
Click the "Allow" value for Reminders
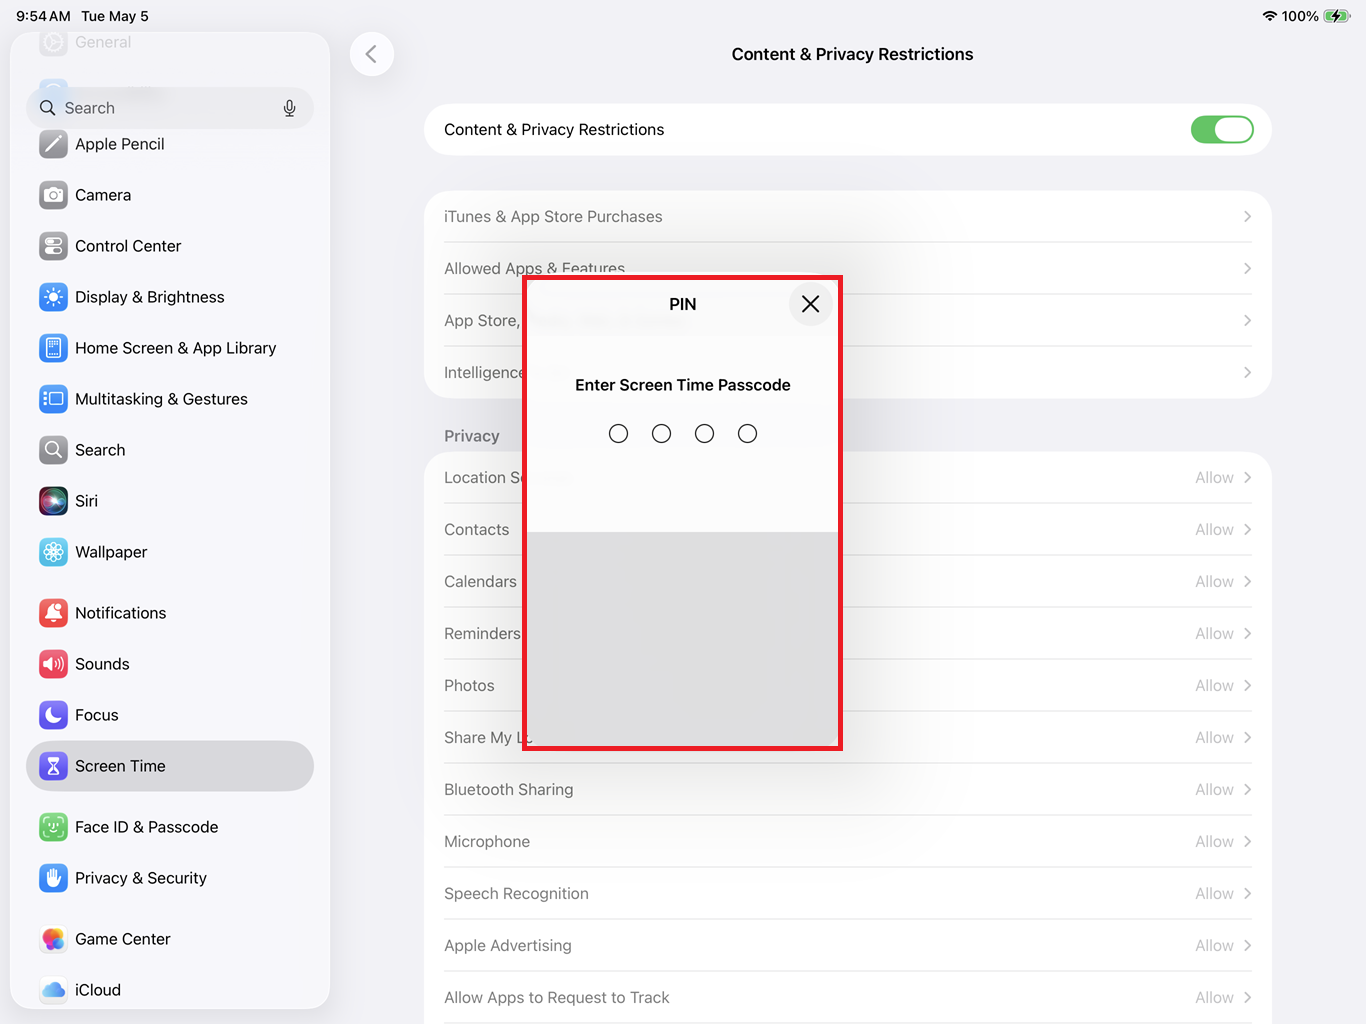(x=1214, y=634)
